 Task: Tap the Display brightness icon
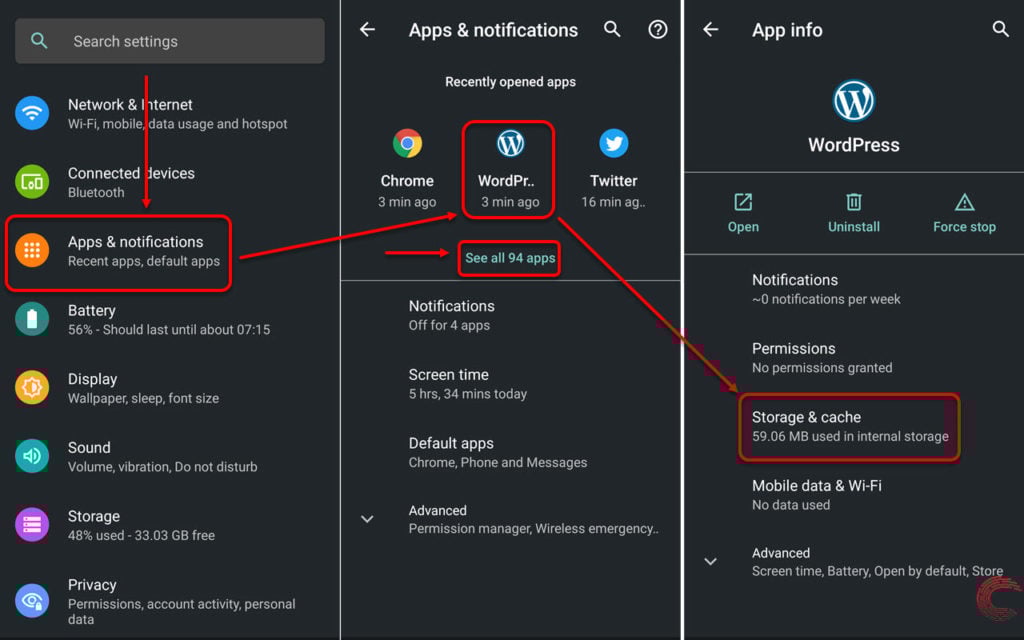tap(32, 387)
